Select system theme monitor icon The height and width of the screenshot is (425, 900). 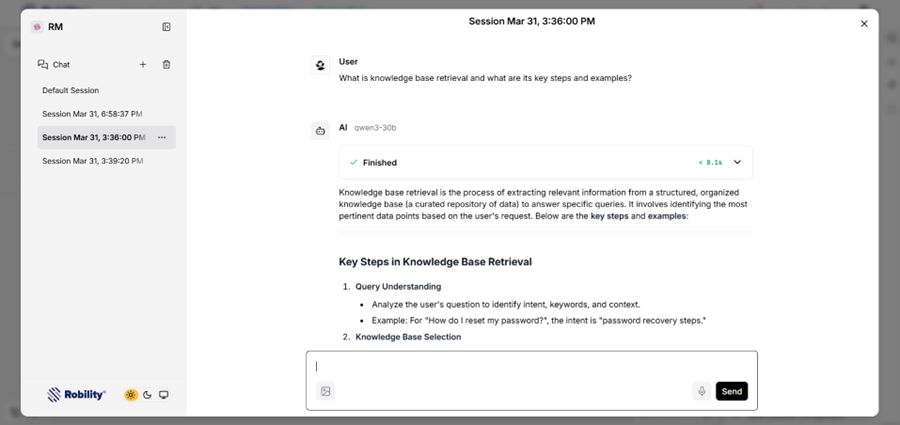(164, 395)
